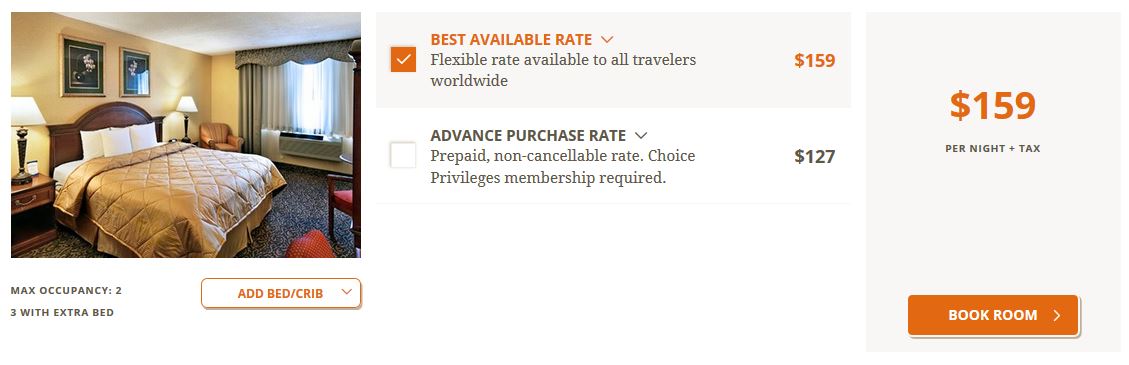Click the large $159 total price
The height and width of the screenshot is (365, 1129).
pyautogui.click(x=992, y=106)
